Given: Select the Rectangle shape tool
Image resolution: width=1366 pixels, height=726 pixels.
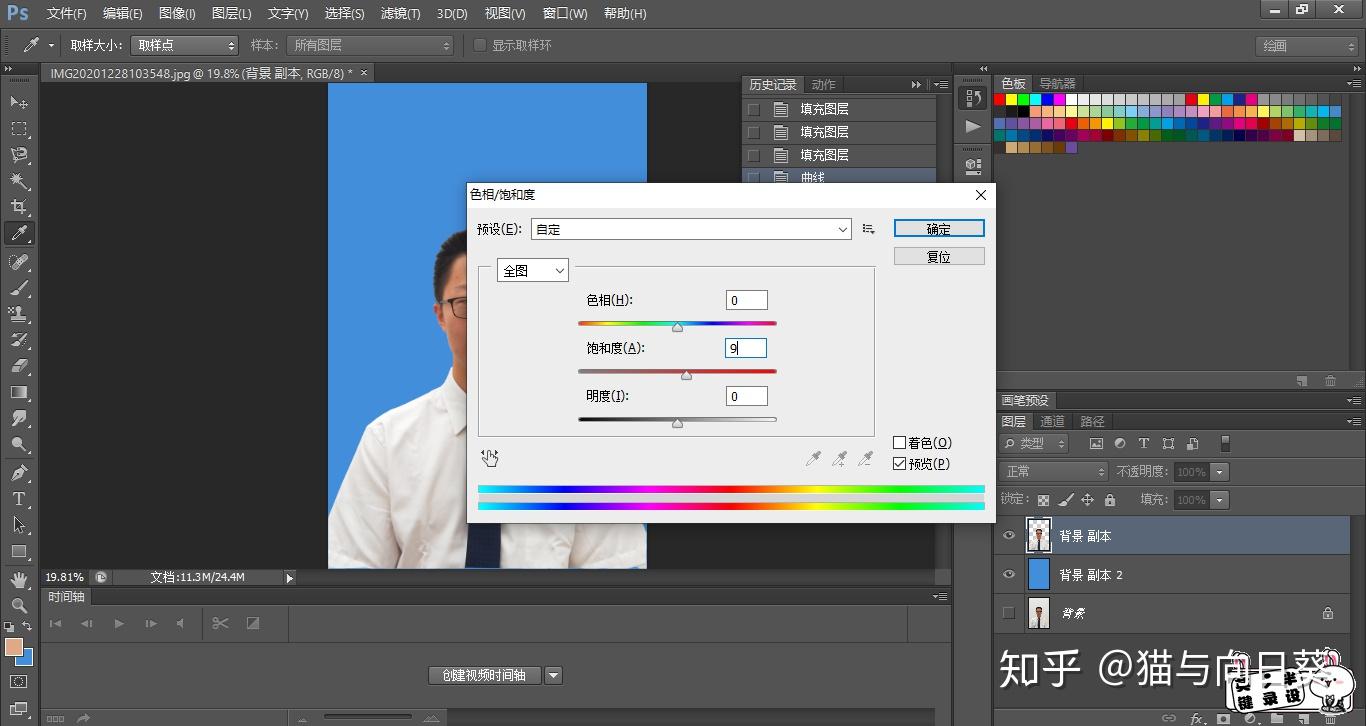Looking at the screenshot, I should [19, 551].
